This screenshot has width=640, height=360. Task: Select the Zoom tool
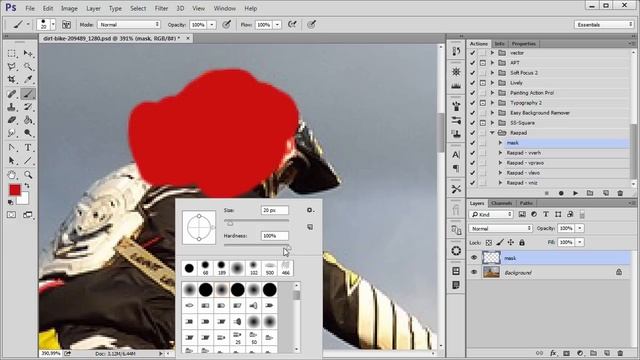click(x=28, y=175)
